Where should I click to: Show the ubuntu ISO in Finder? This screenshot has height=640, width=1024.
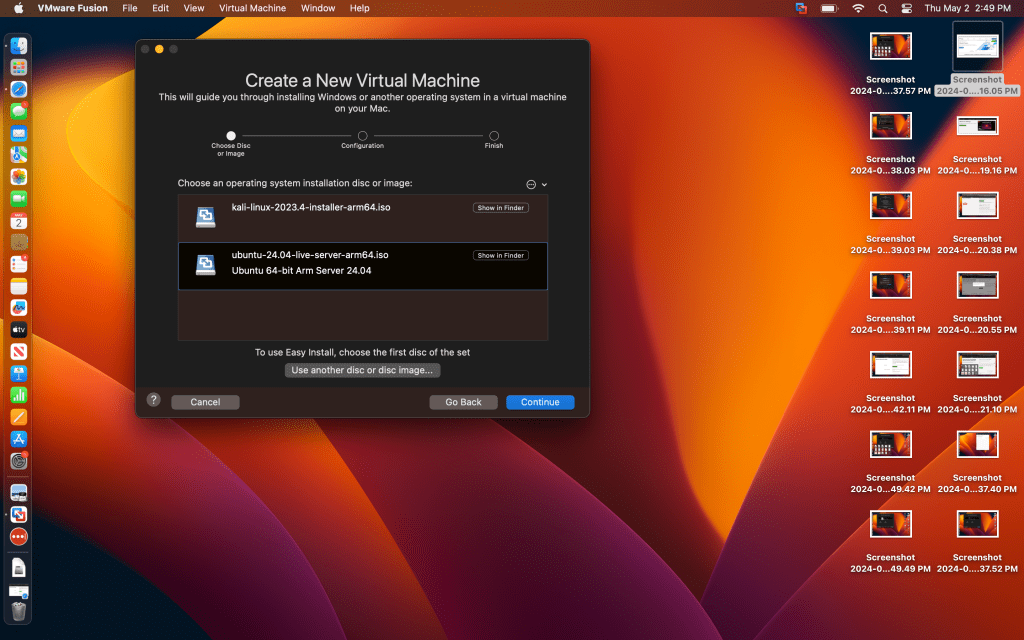(500, 256)
